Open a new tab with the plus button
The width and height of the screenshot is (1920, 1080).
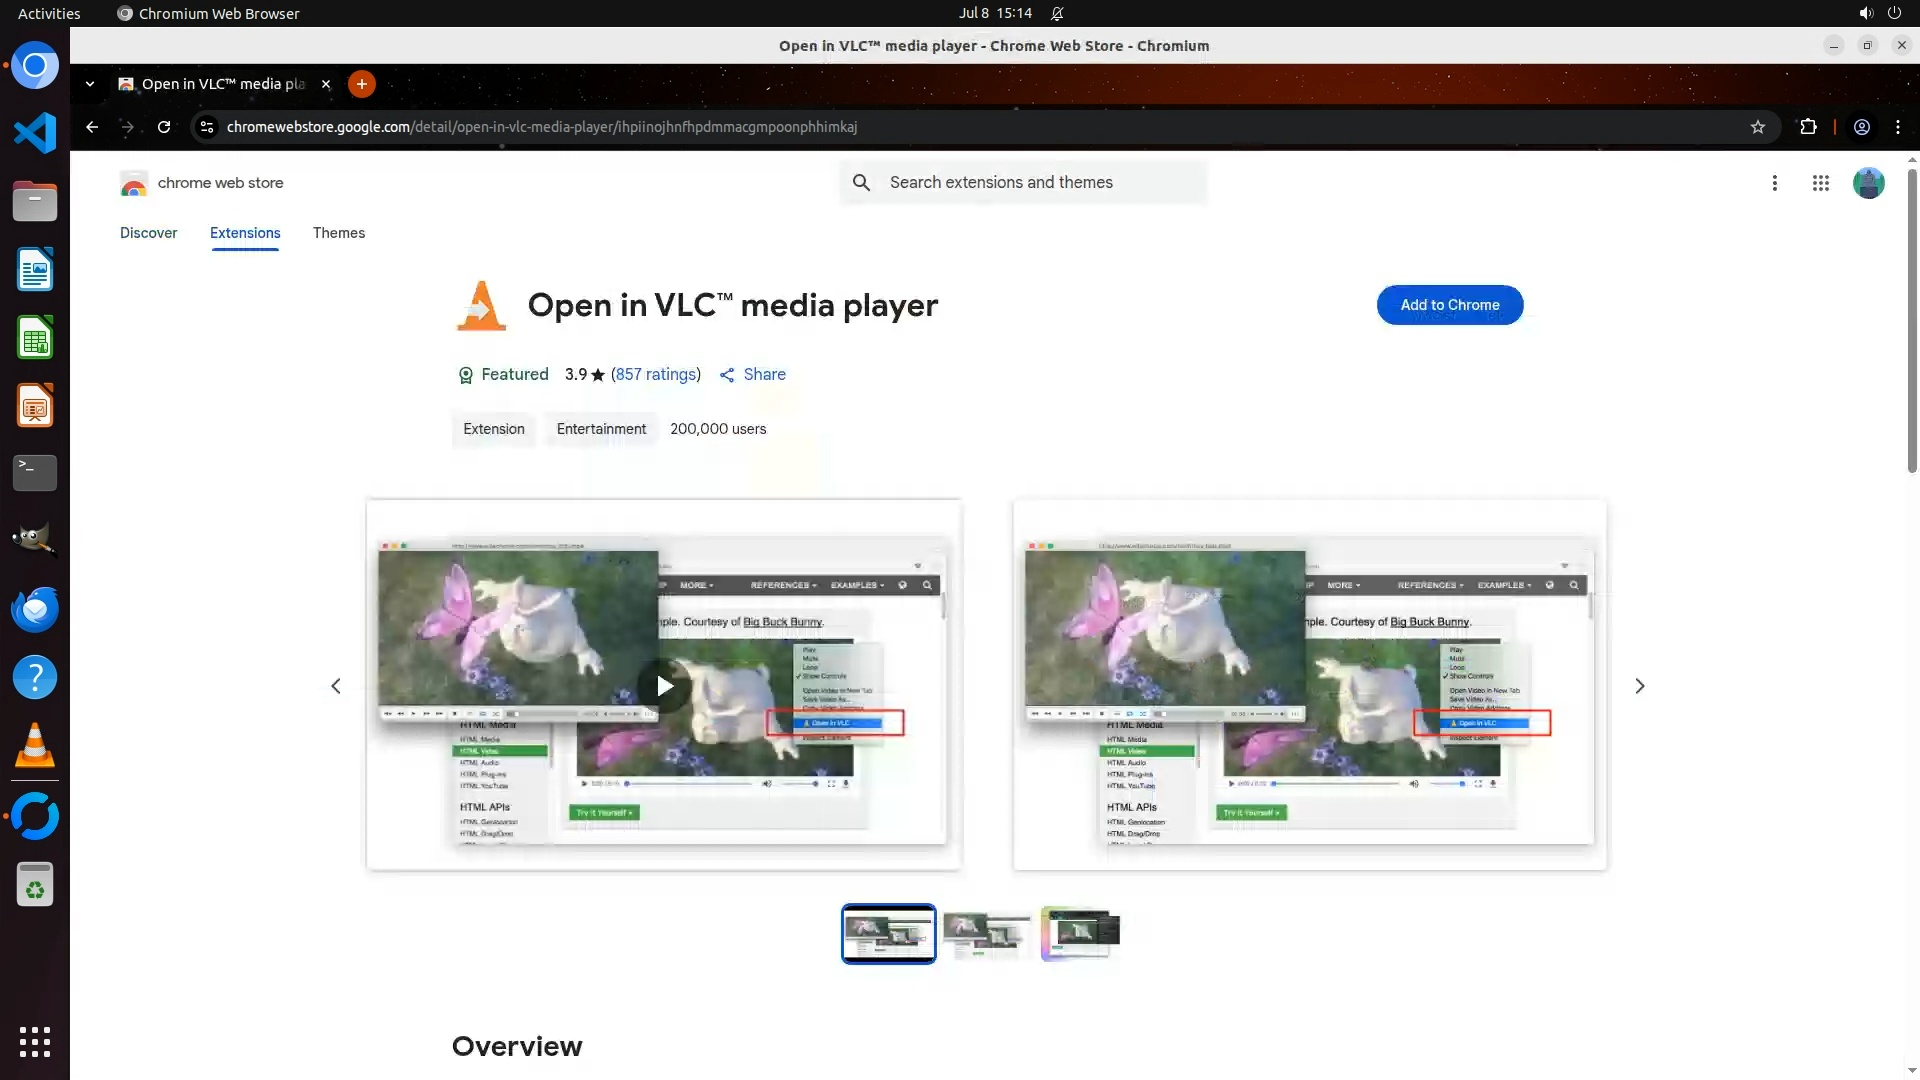(x=362, y=84)
